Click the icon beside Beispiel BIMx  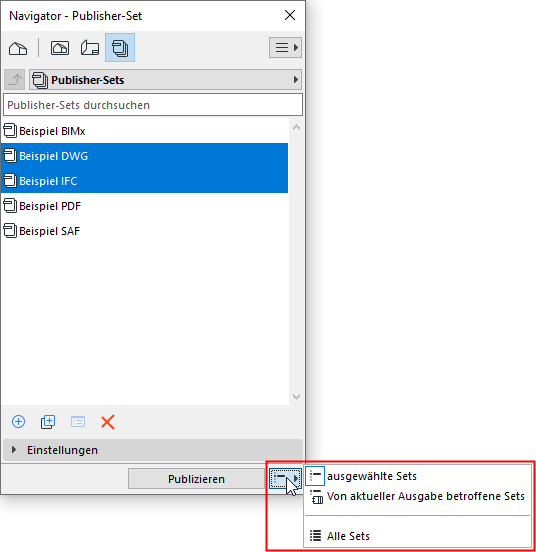(x=10, y=131)
